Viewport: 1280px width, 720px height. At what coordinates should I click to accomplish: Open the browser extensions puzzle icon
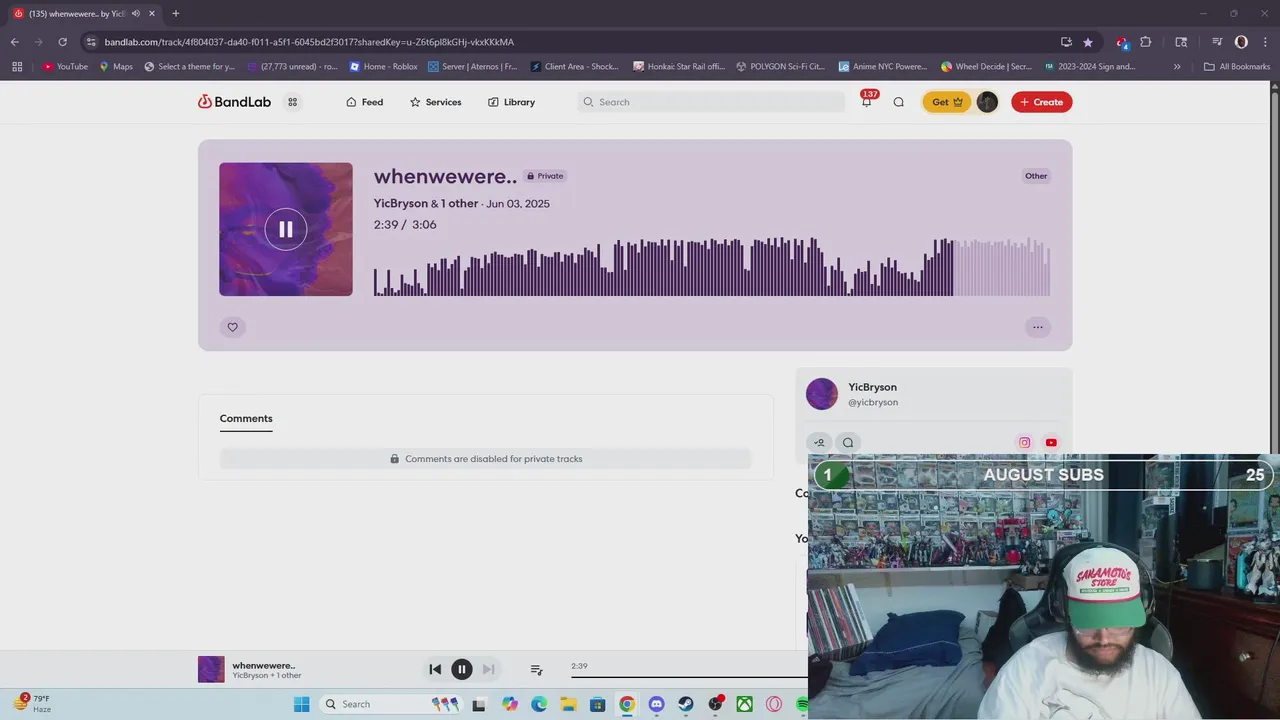[x=1146, y=42]
